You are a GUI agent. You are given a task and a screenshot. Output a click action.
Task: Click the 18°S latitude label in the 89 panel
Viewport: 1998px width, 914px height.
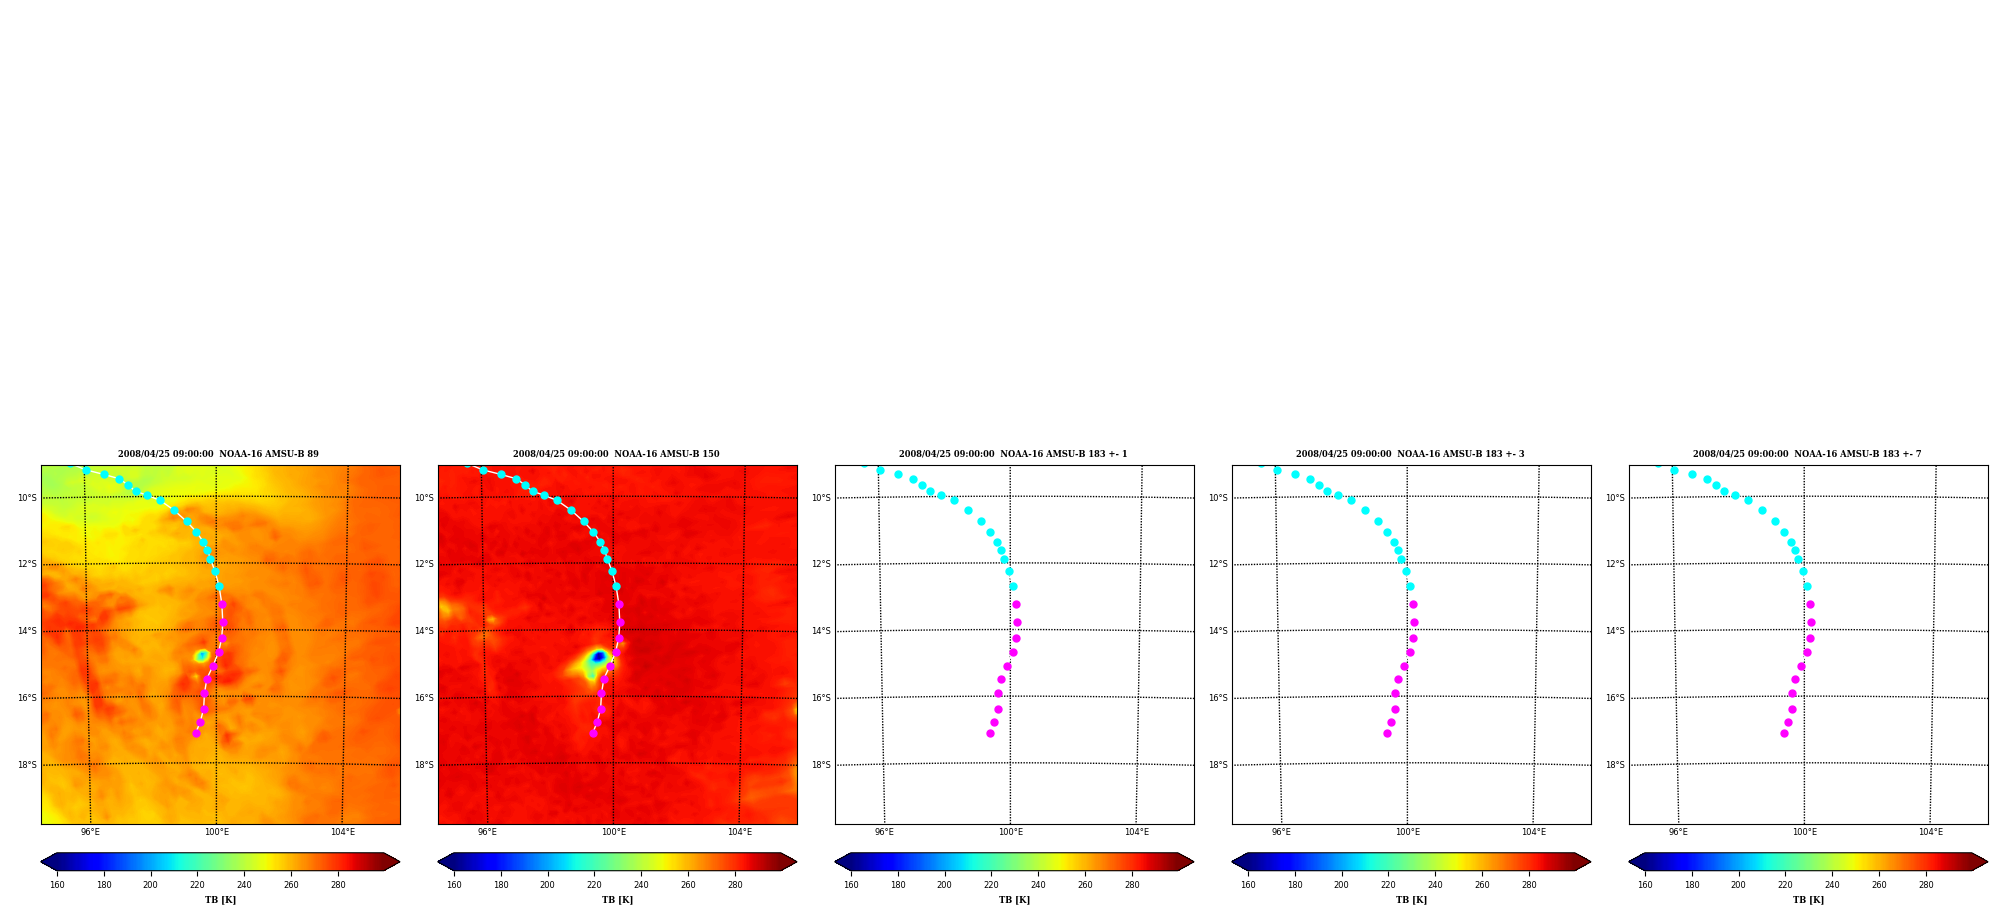click(27, 765)
